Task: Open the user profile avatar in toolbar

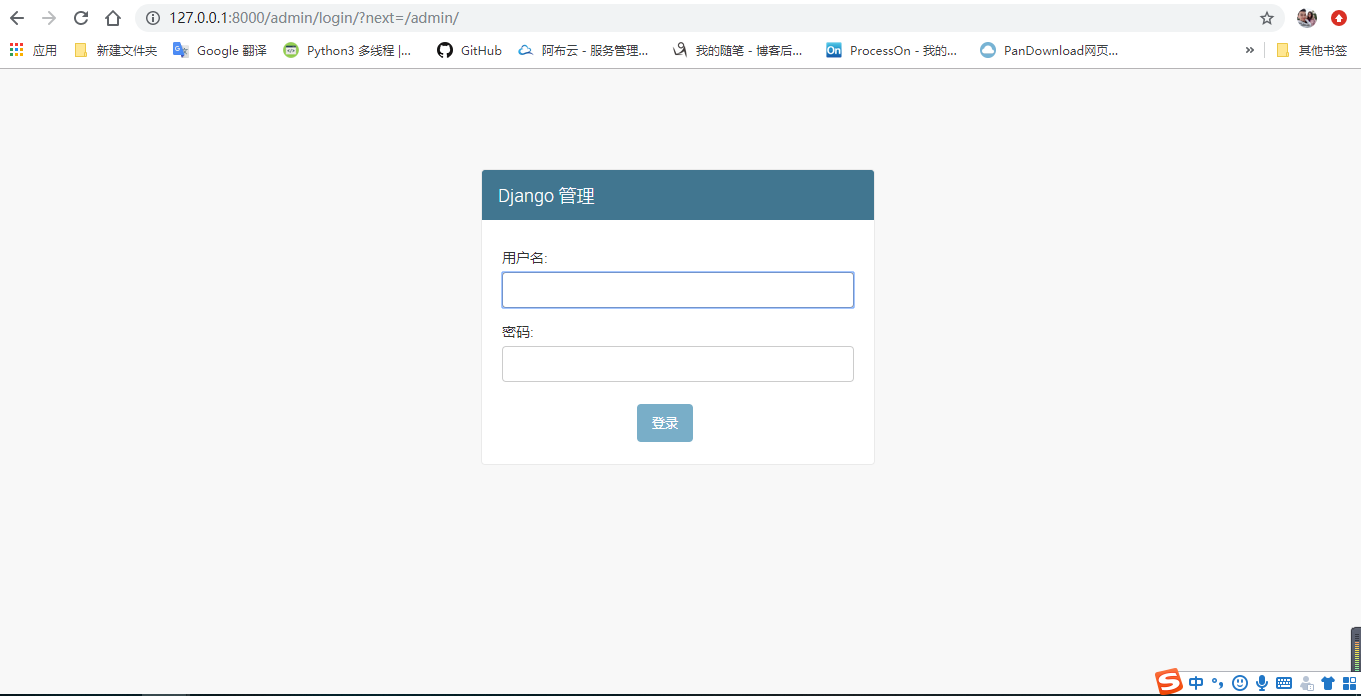Action: click(1307, 18)
